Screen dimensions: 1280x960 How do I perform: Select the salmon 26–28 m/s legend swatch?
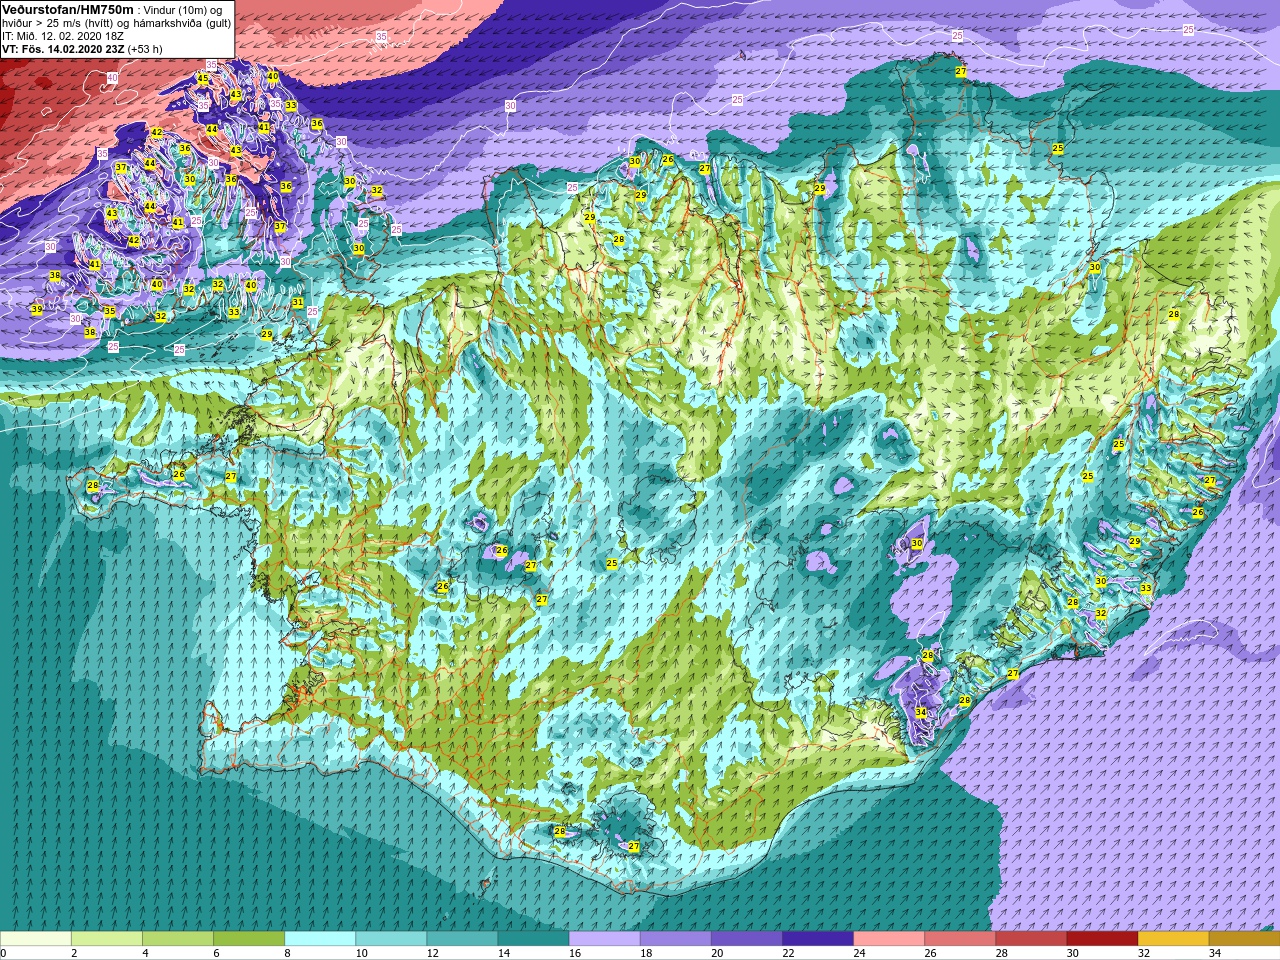[959, 939]
